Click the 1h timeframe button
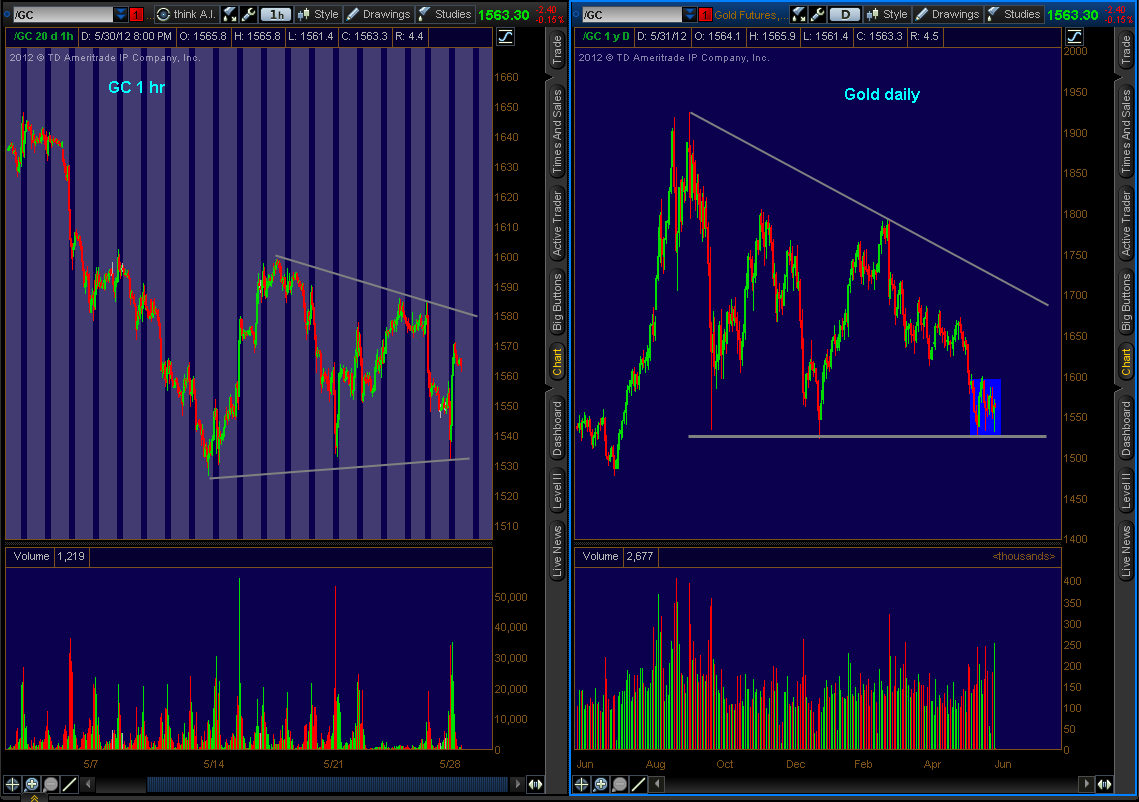 pyautogui.click(x=276, y=14)
